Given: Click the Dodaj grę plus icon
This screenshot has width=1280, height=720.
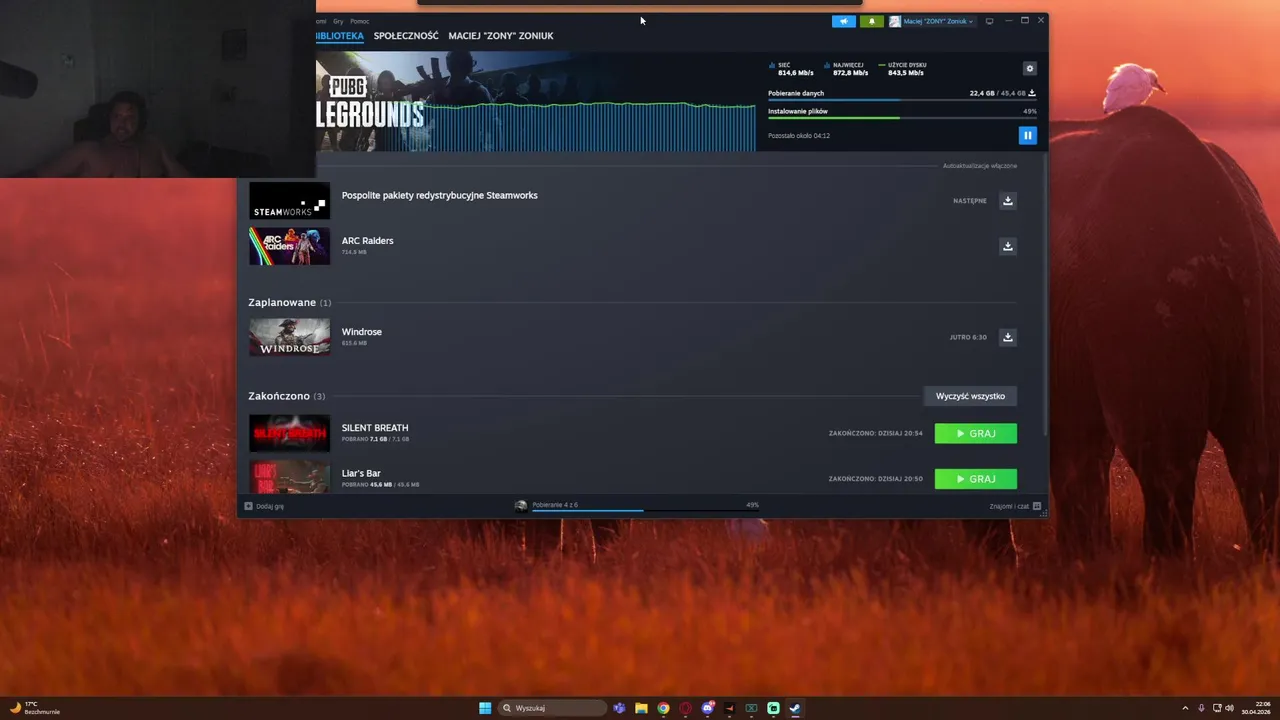Looking at the screenshot, I should point(248,506).
